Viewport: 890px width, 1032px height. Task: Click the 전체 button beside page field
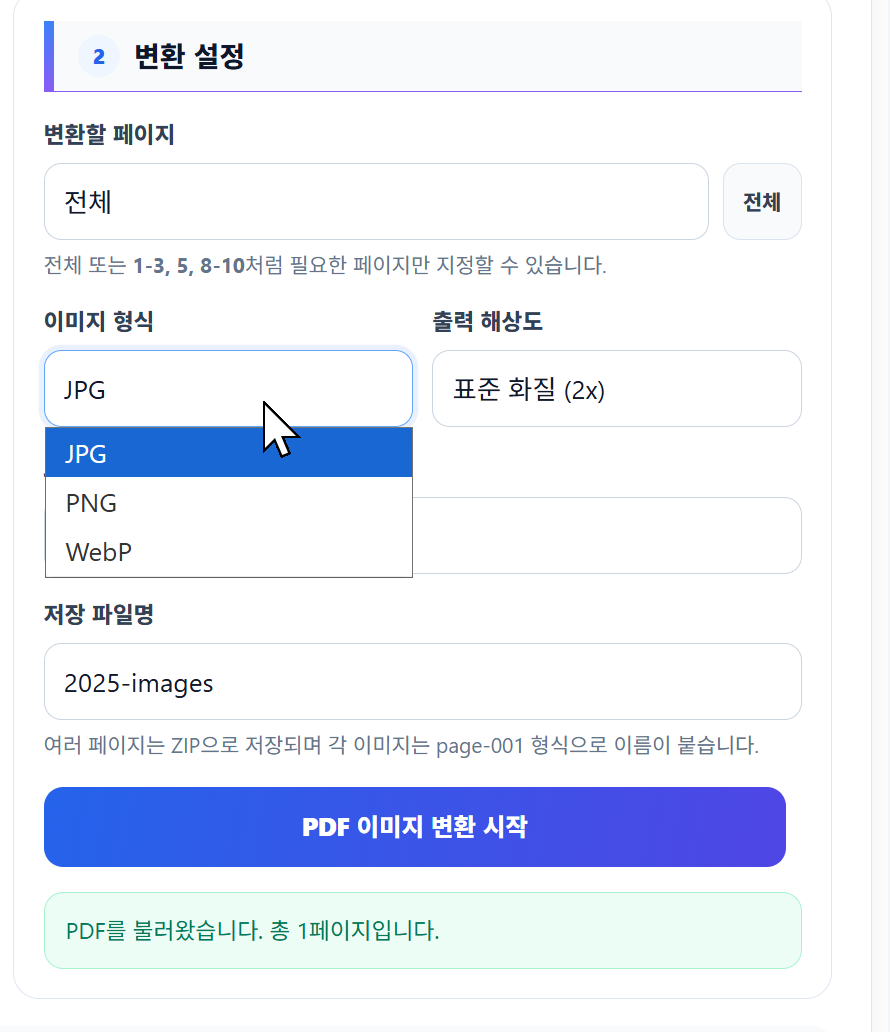(762, 202)
